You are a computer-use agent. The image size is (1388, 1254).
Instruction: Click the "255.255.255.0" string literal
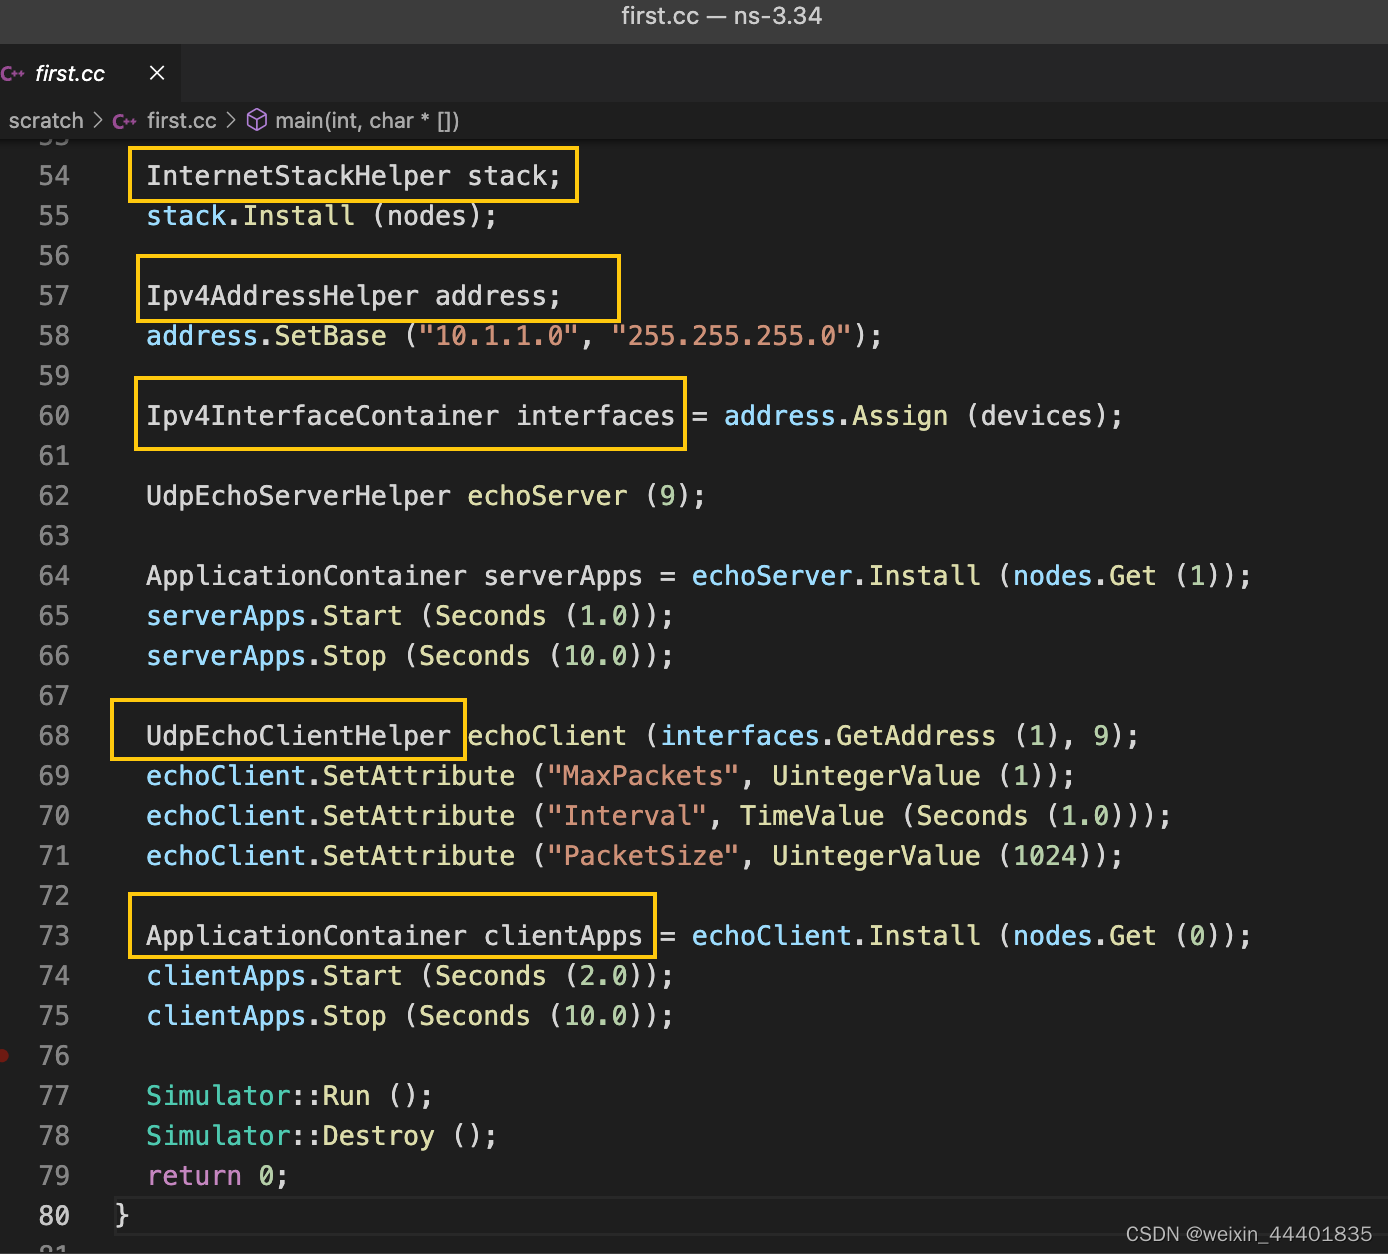point(732,336)
